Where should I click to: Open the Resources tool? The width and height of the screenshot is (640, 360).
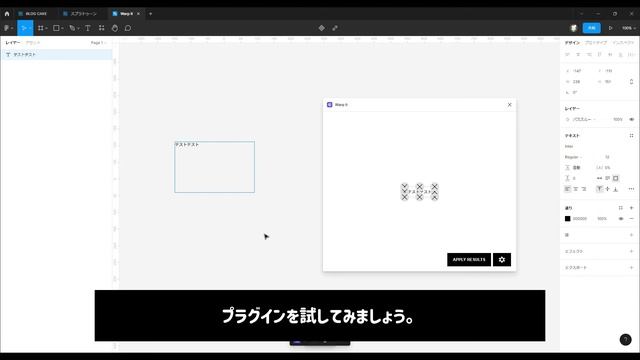point(102,28)
